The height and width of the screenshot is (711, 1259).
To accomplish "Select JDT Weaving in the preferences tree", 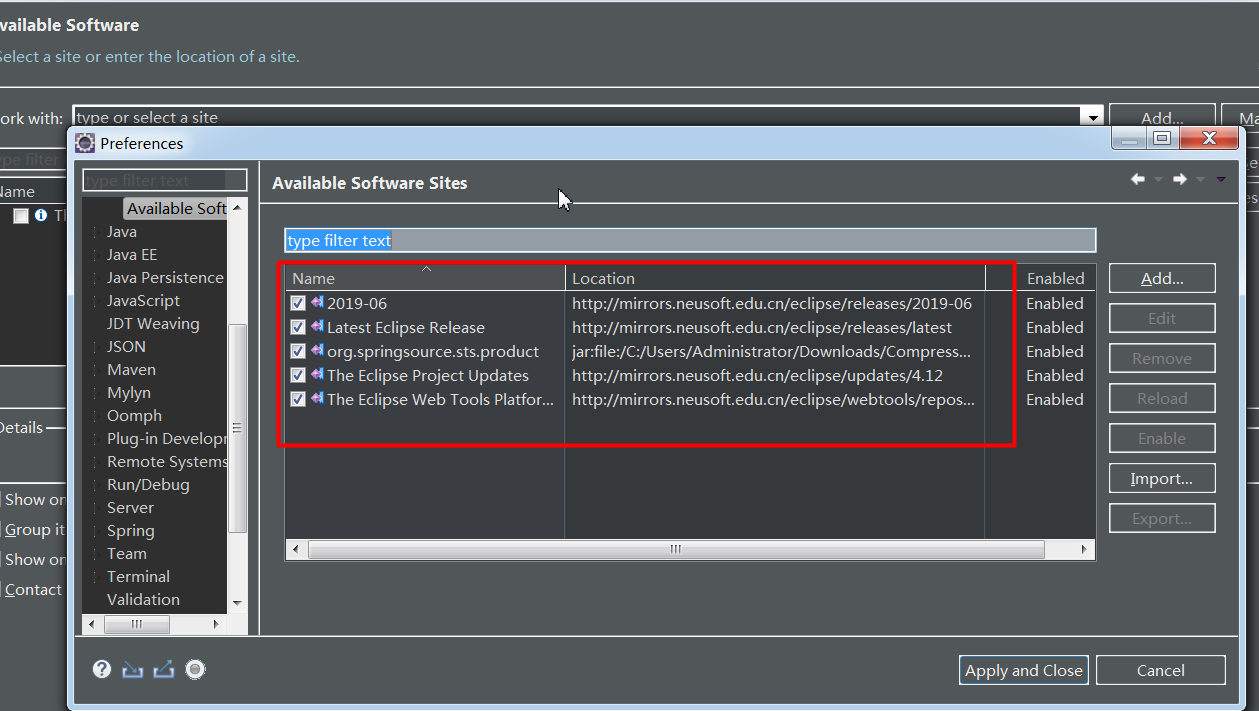I will [x=153, y=323].
